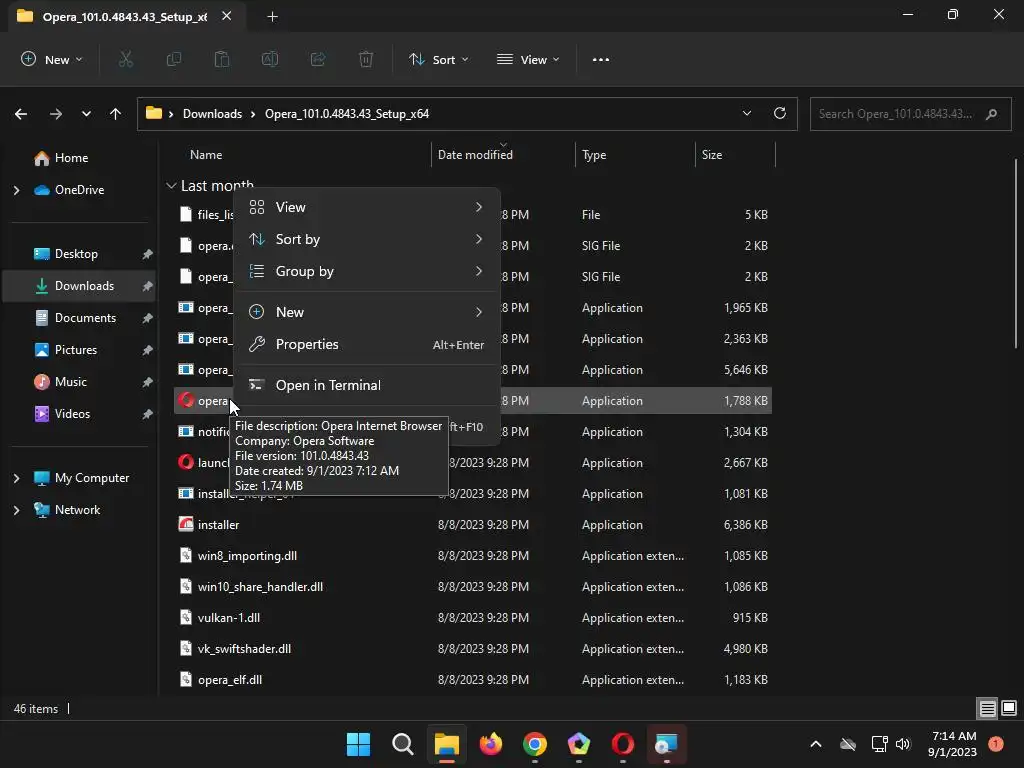Open notification badge in system tray
The height and width of the screenshot is (768, 1024).
tap(996, 744)
